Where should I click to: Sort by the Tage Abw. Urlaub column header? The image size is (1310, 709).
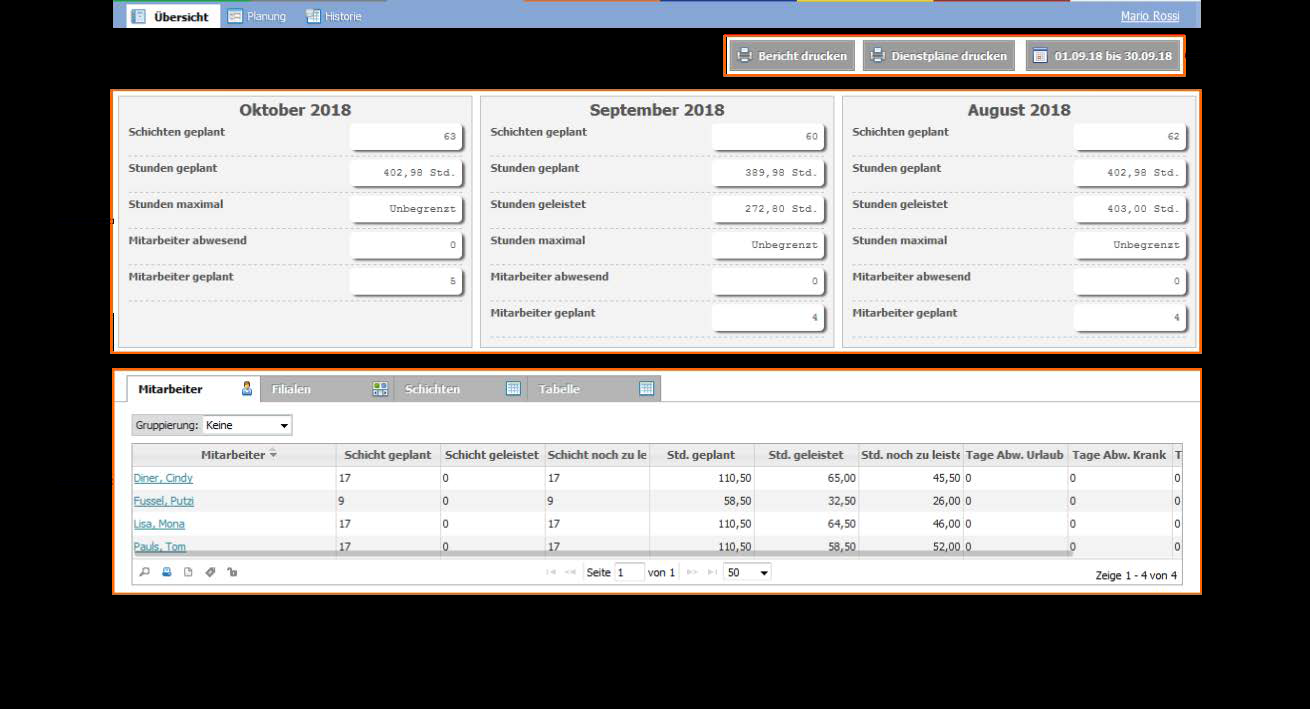1015,455
